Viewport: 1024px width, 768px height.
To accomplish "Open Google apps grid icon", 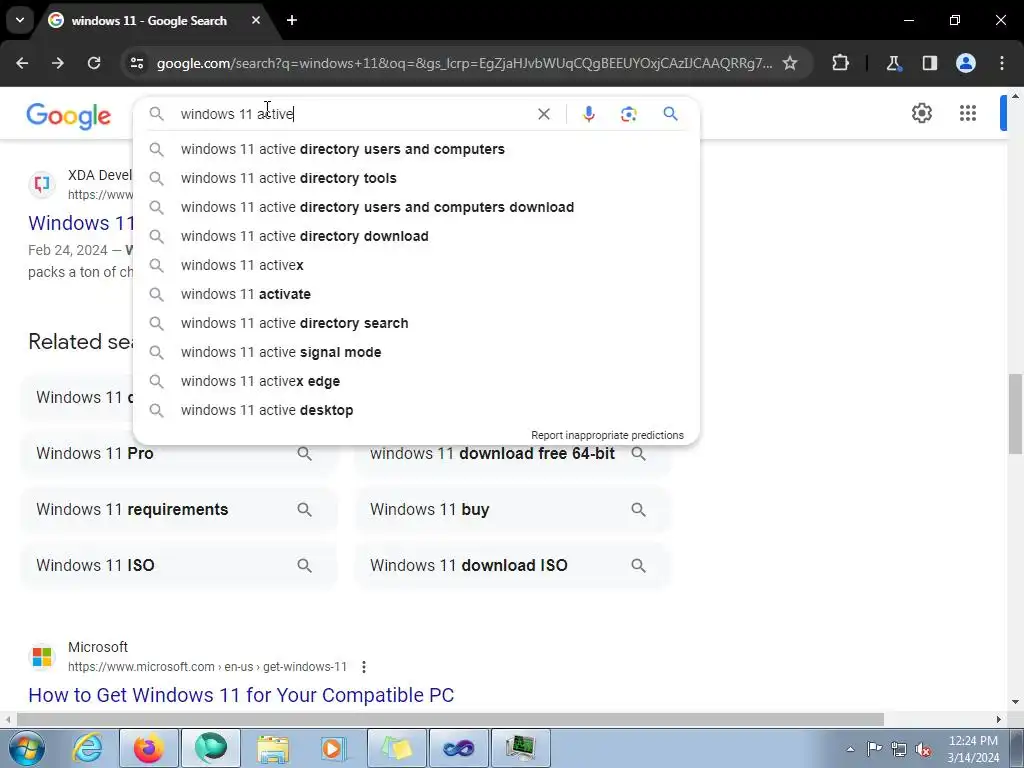I will click(x=968, y=113).
